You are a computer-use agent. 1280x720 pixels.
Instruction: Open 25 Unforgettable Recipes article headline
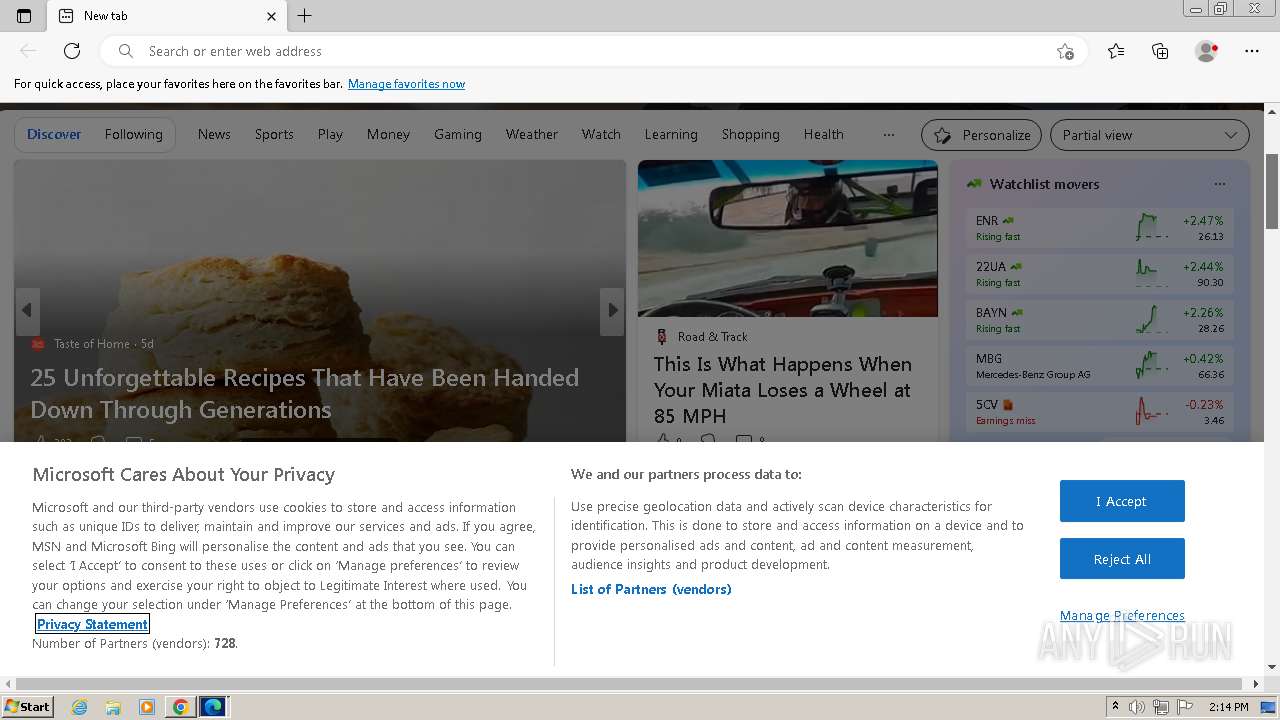click(305, 394)
